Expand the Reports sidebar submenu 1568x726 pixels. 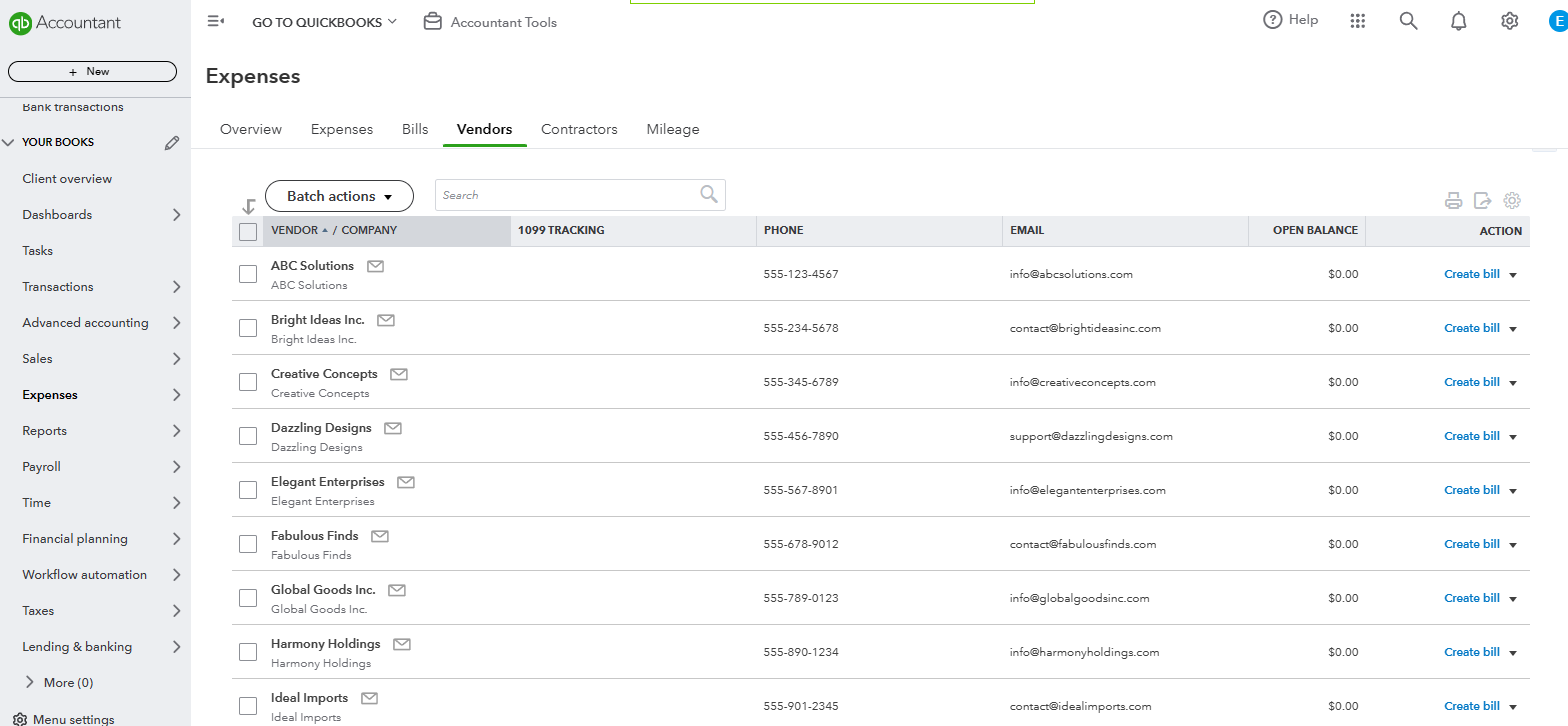tap(176, 431)
